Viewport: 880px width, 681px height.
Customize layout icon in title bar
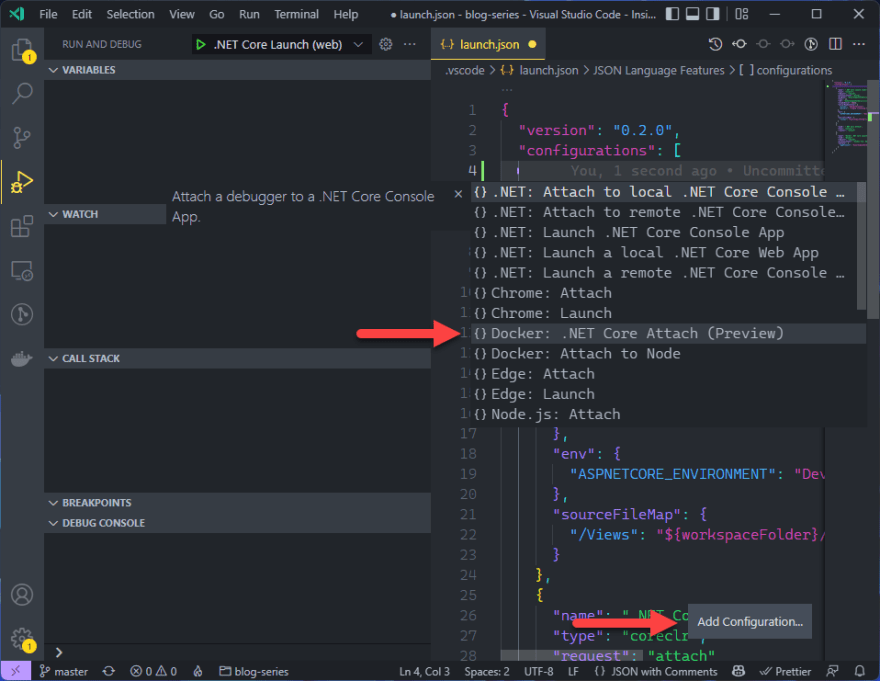coord(742,14)
